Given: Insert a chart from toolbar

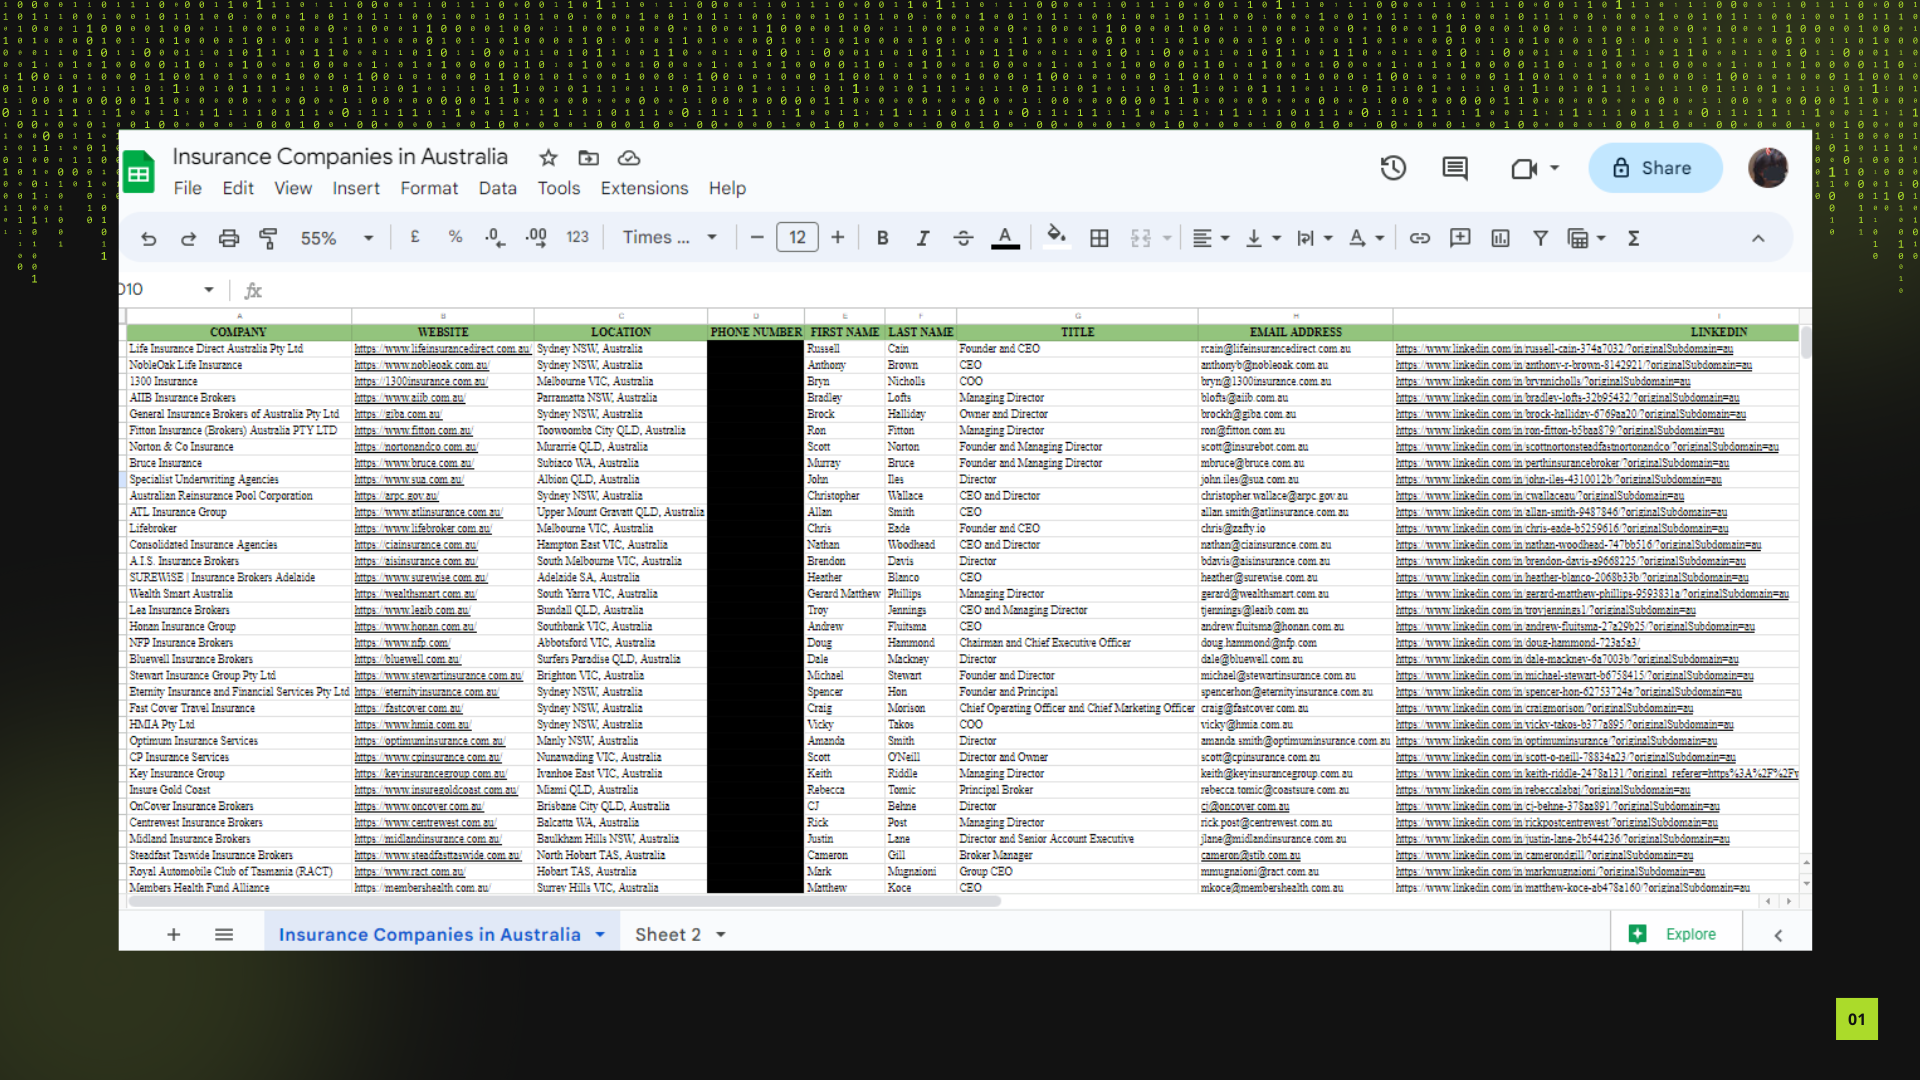Looking at the screenshot, I should pos(1500,238).
